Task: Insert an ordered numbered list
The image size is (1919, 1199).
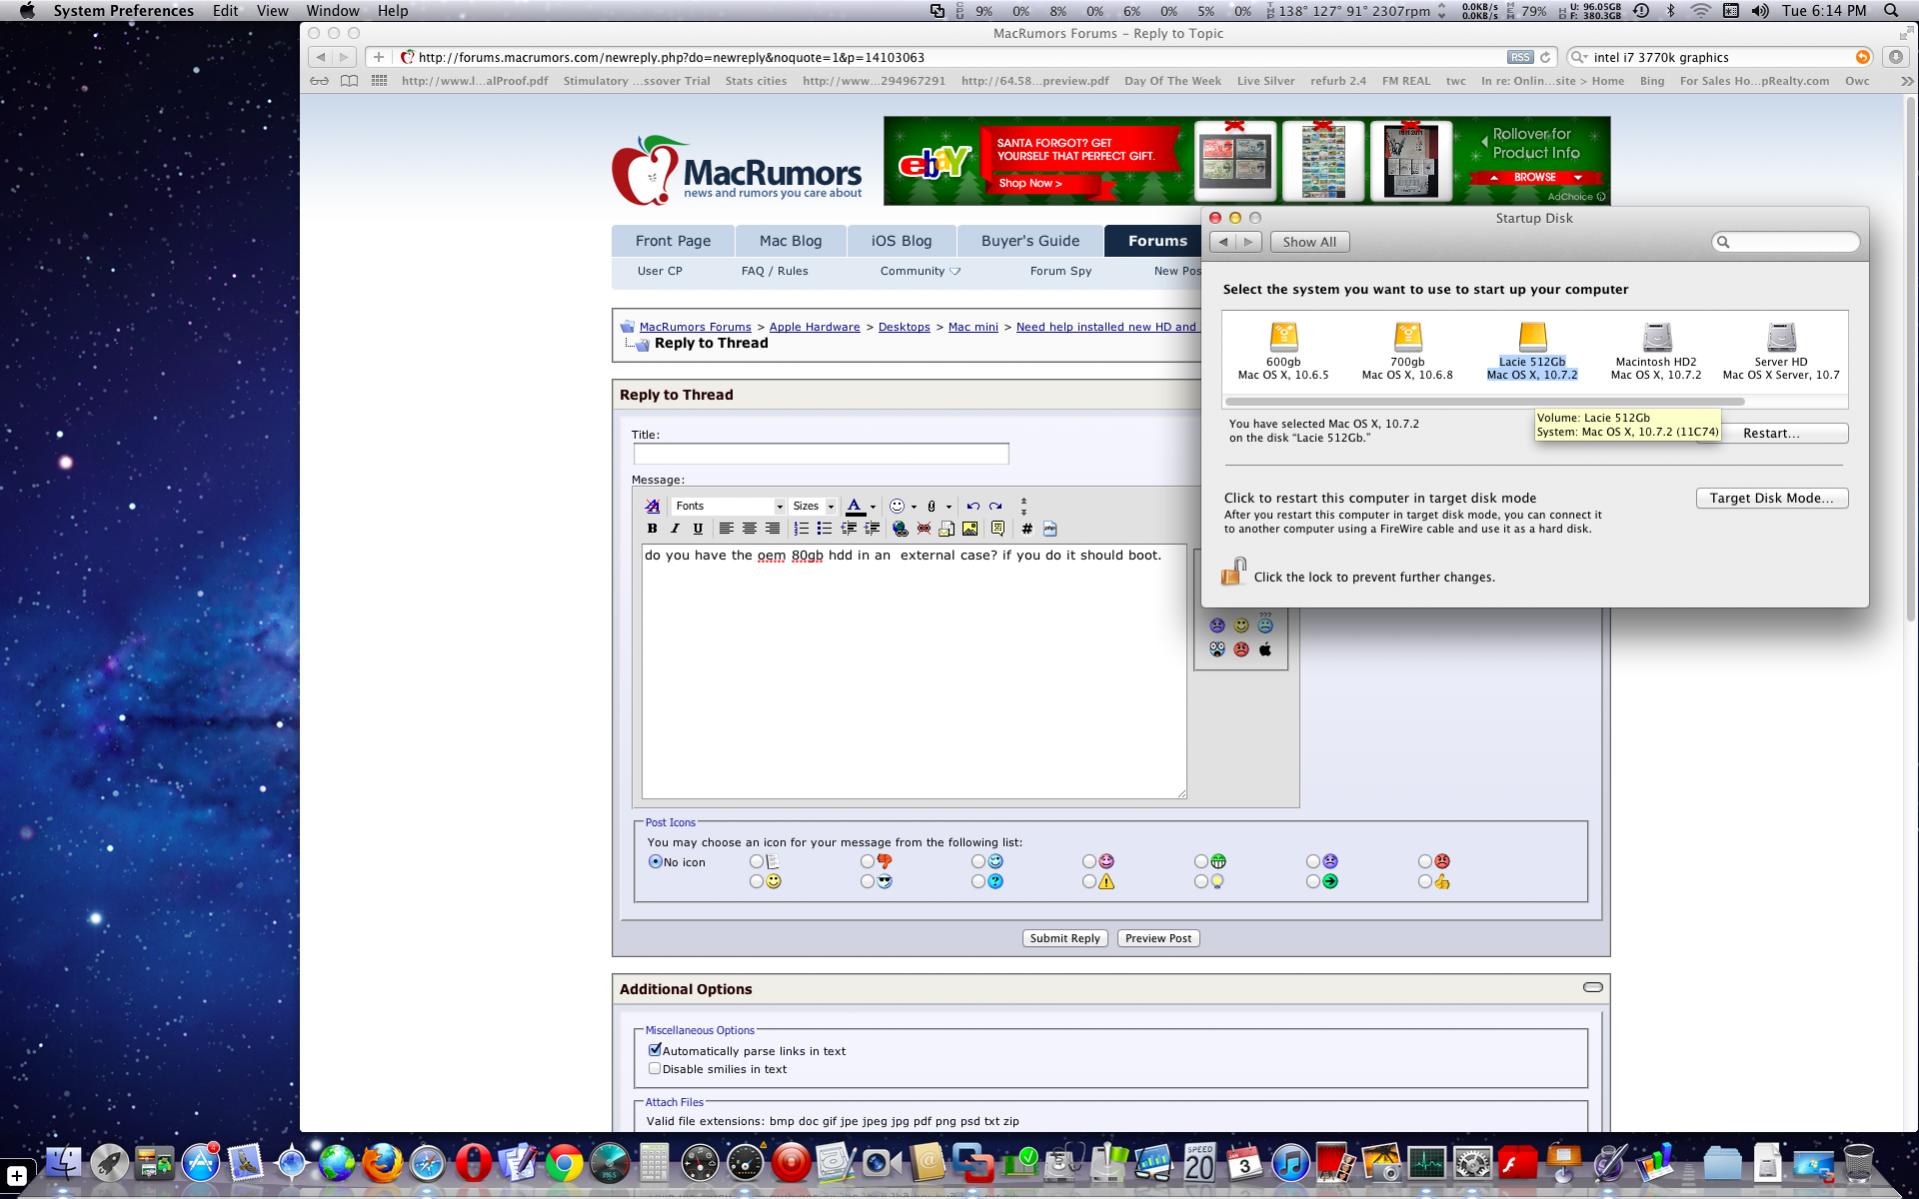Action: (801, 528)
